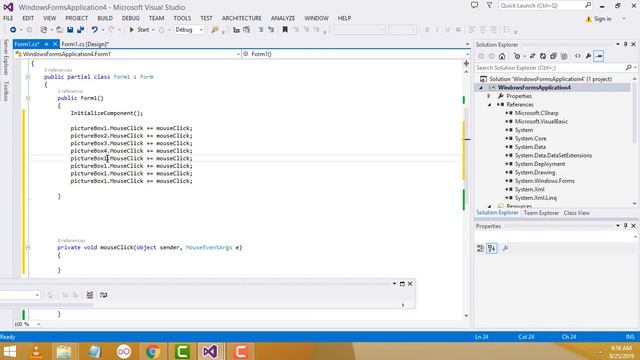The height and width of the screenshot is (360, 640).
Task: Expand the Properties node in Solution Explorer
Action: click(489, 96)
